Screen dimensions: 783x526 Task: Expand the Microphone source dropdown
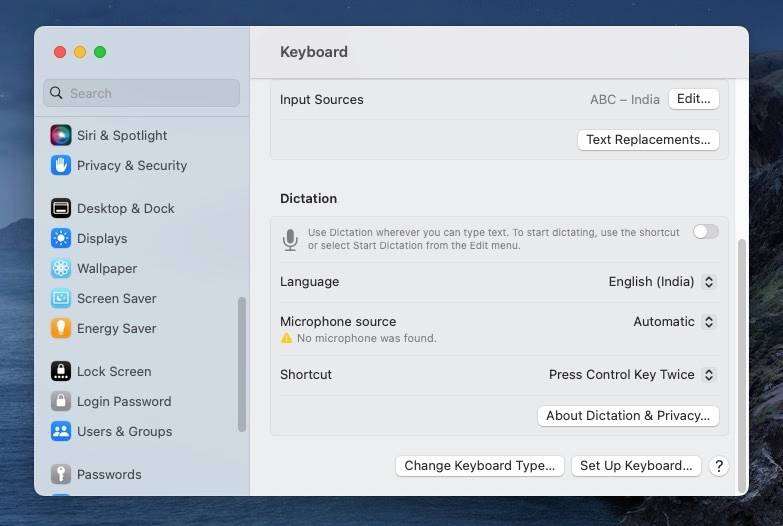point(674,322)
